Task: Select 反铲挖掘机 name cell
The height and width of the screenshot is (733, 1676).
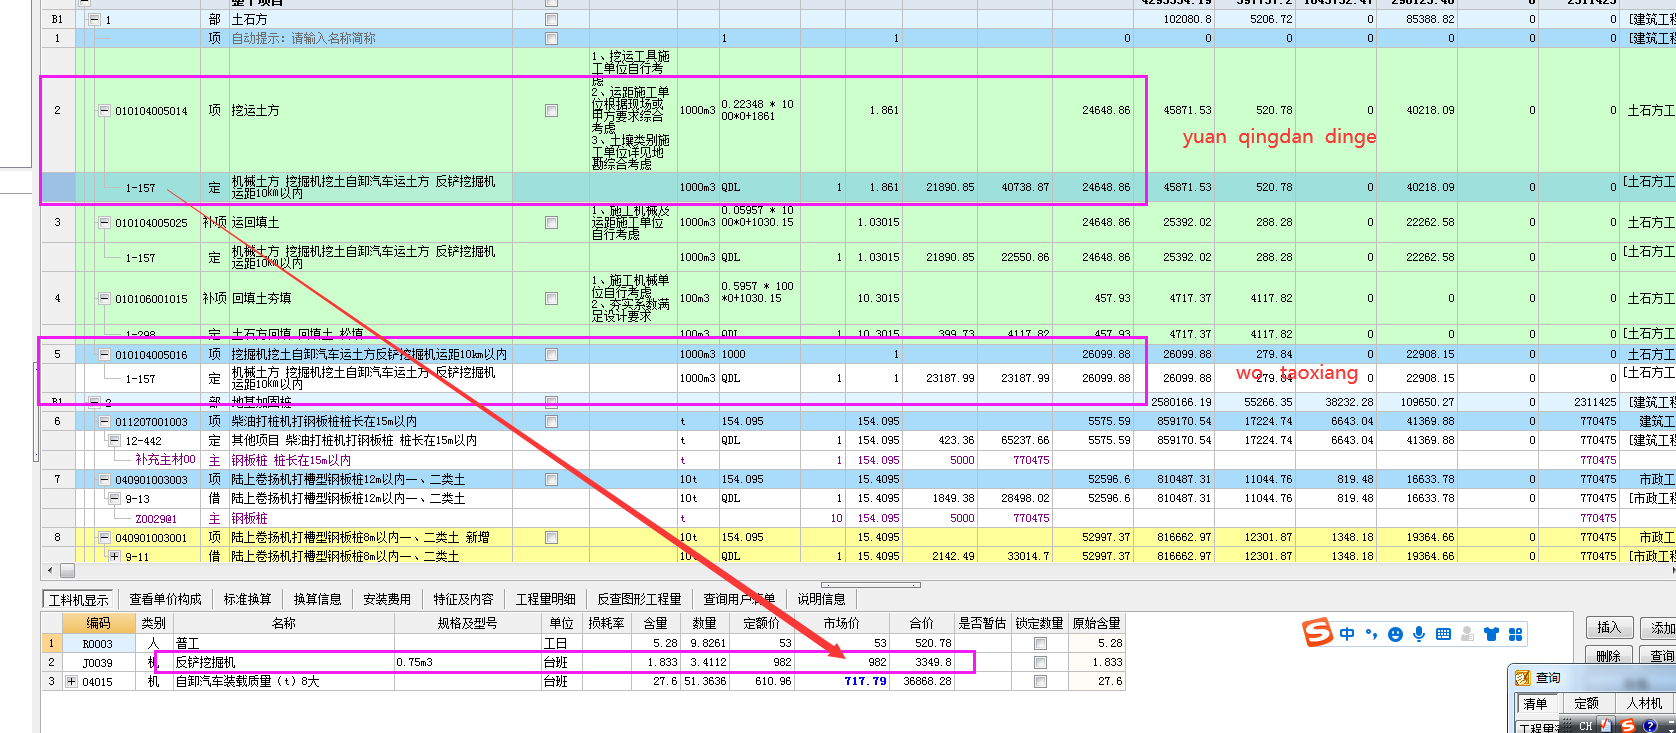Action: (283, 662)
